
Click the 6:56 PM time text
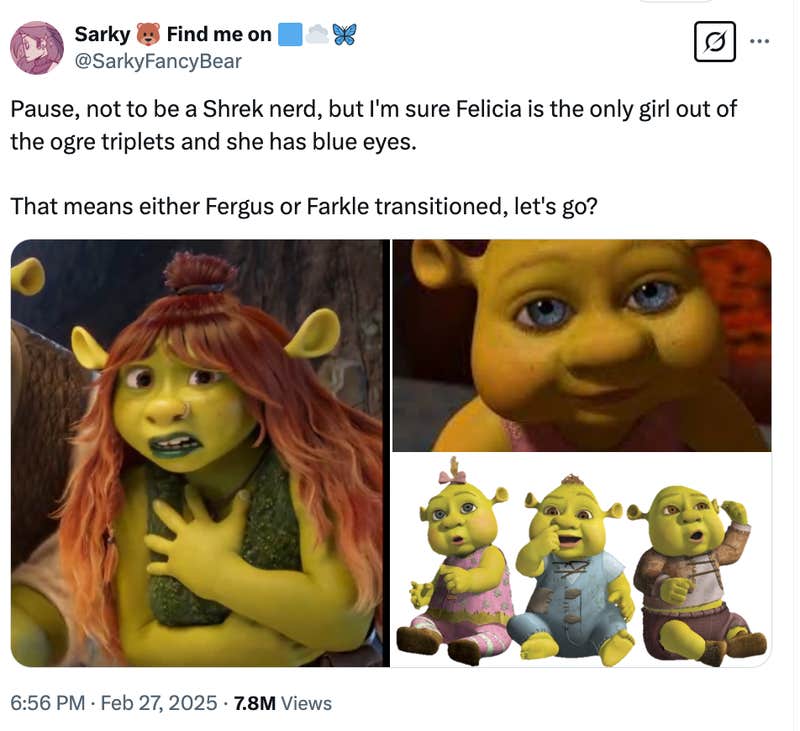47,703
